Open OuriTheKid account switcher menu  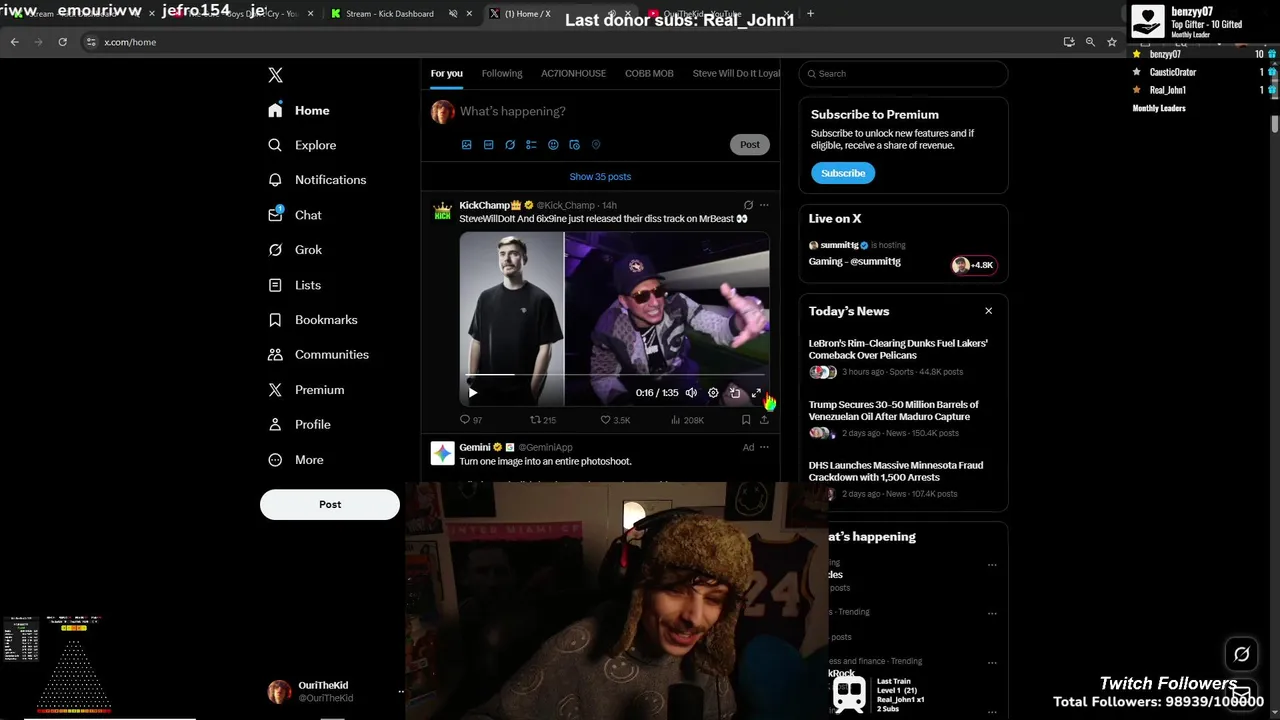point(335,691)
